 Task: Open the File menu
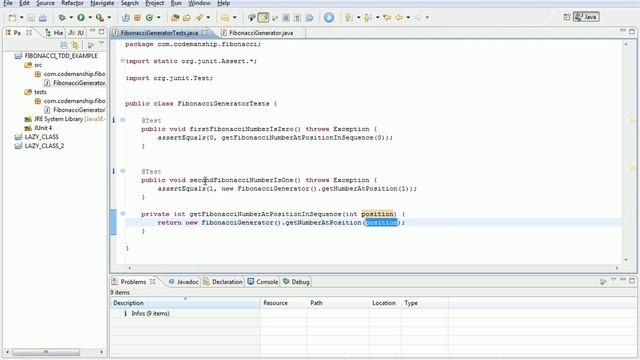coord(8,3)
